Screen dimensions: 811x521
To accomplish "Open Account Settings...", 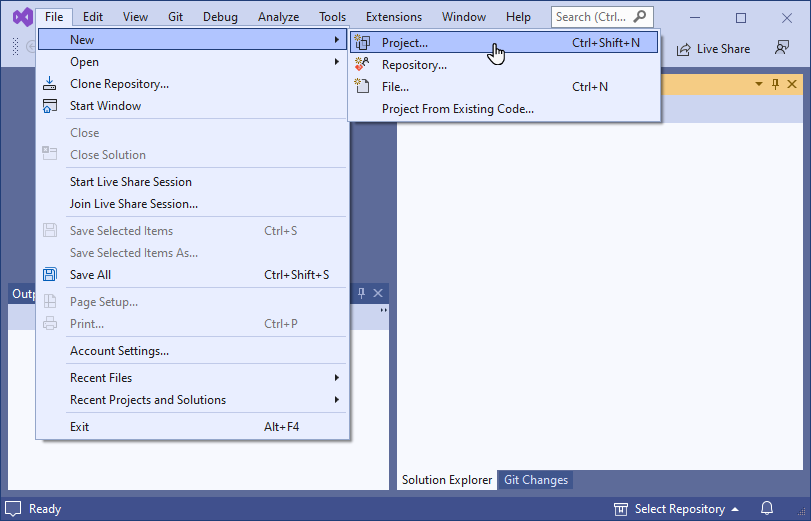I will [192, 351].
